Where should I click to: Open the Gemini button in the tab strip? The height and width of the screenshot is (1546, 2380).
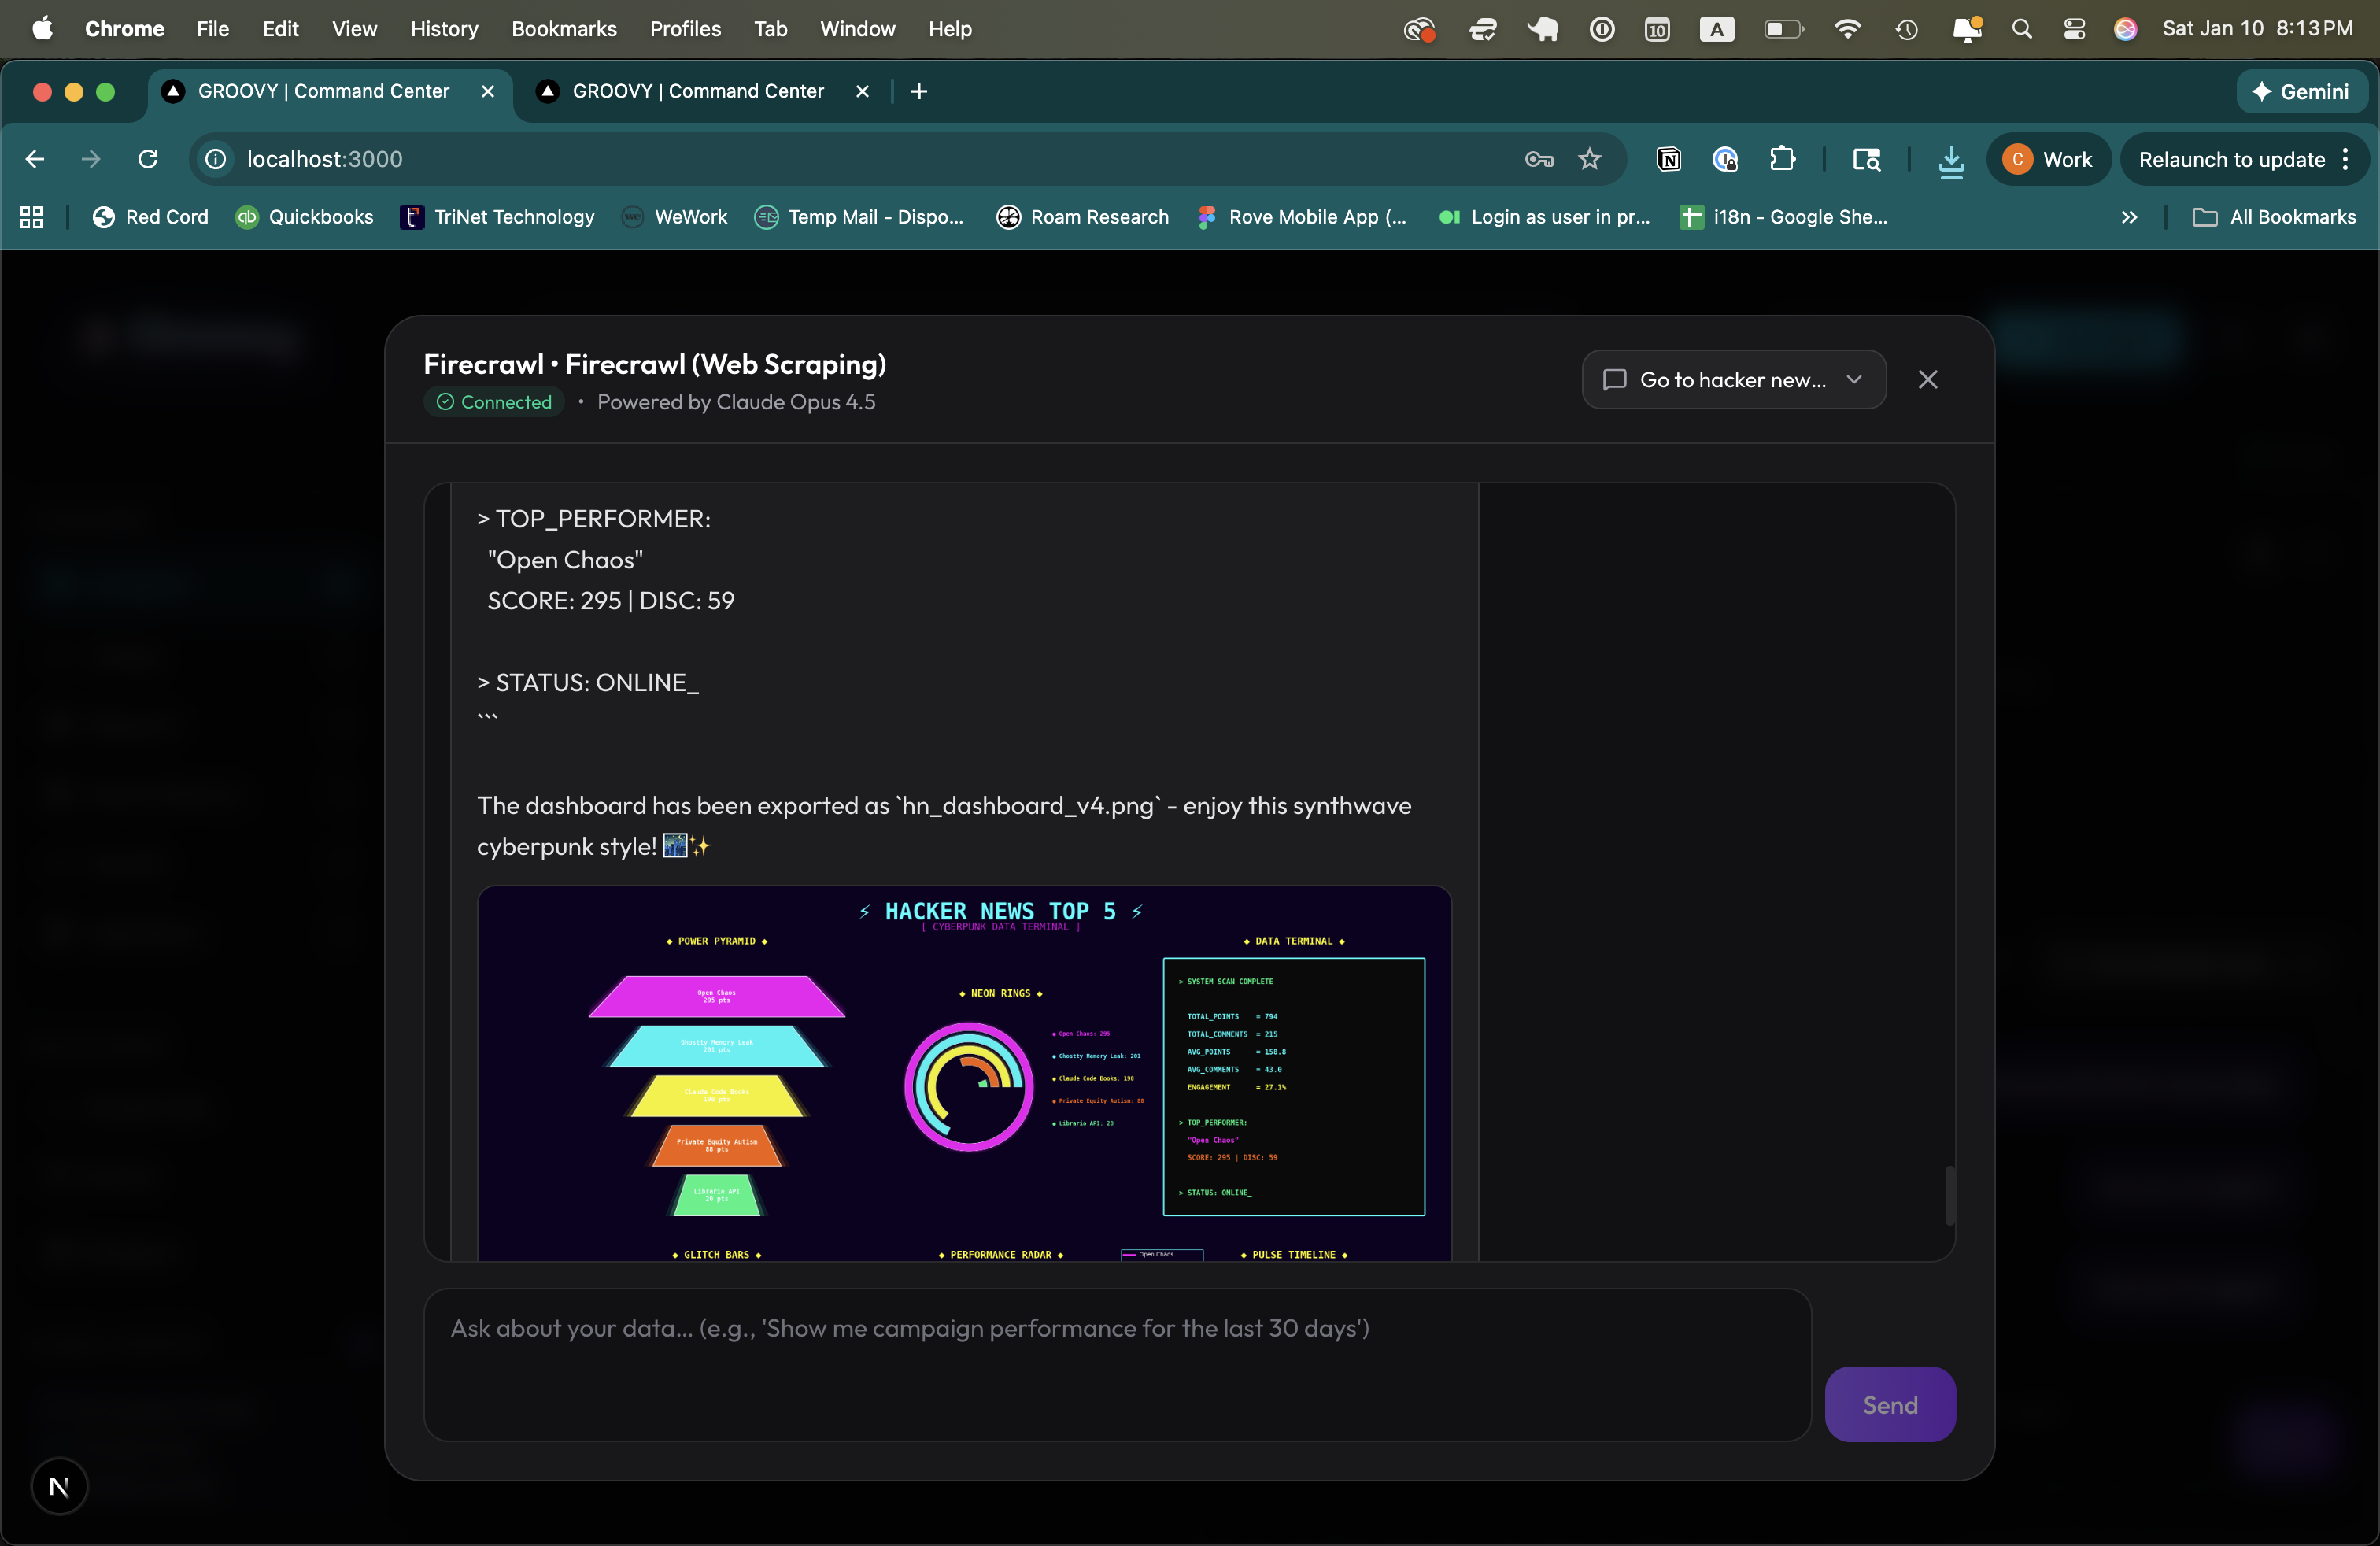(2301, 91)
